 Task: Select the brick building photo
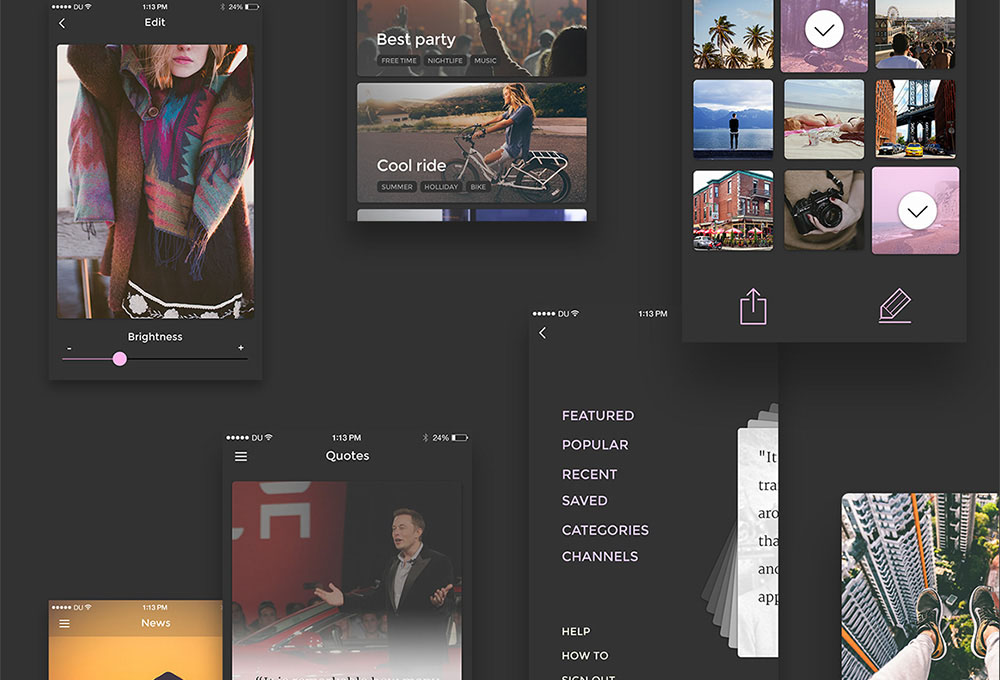click(x=733, y=210)
